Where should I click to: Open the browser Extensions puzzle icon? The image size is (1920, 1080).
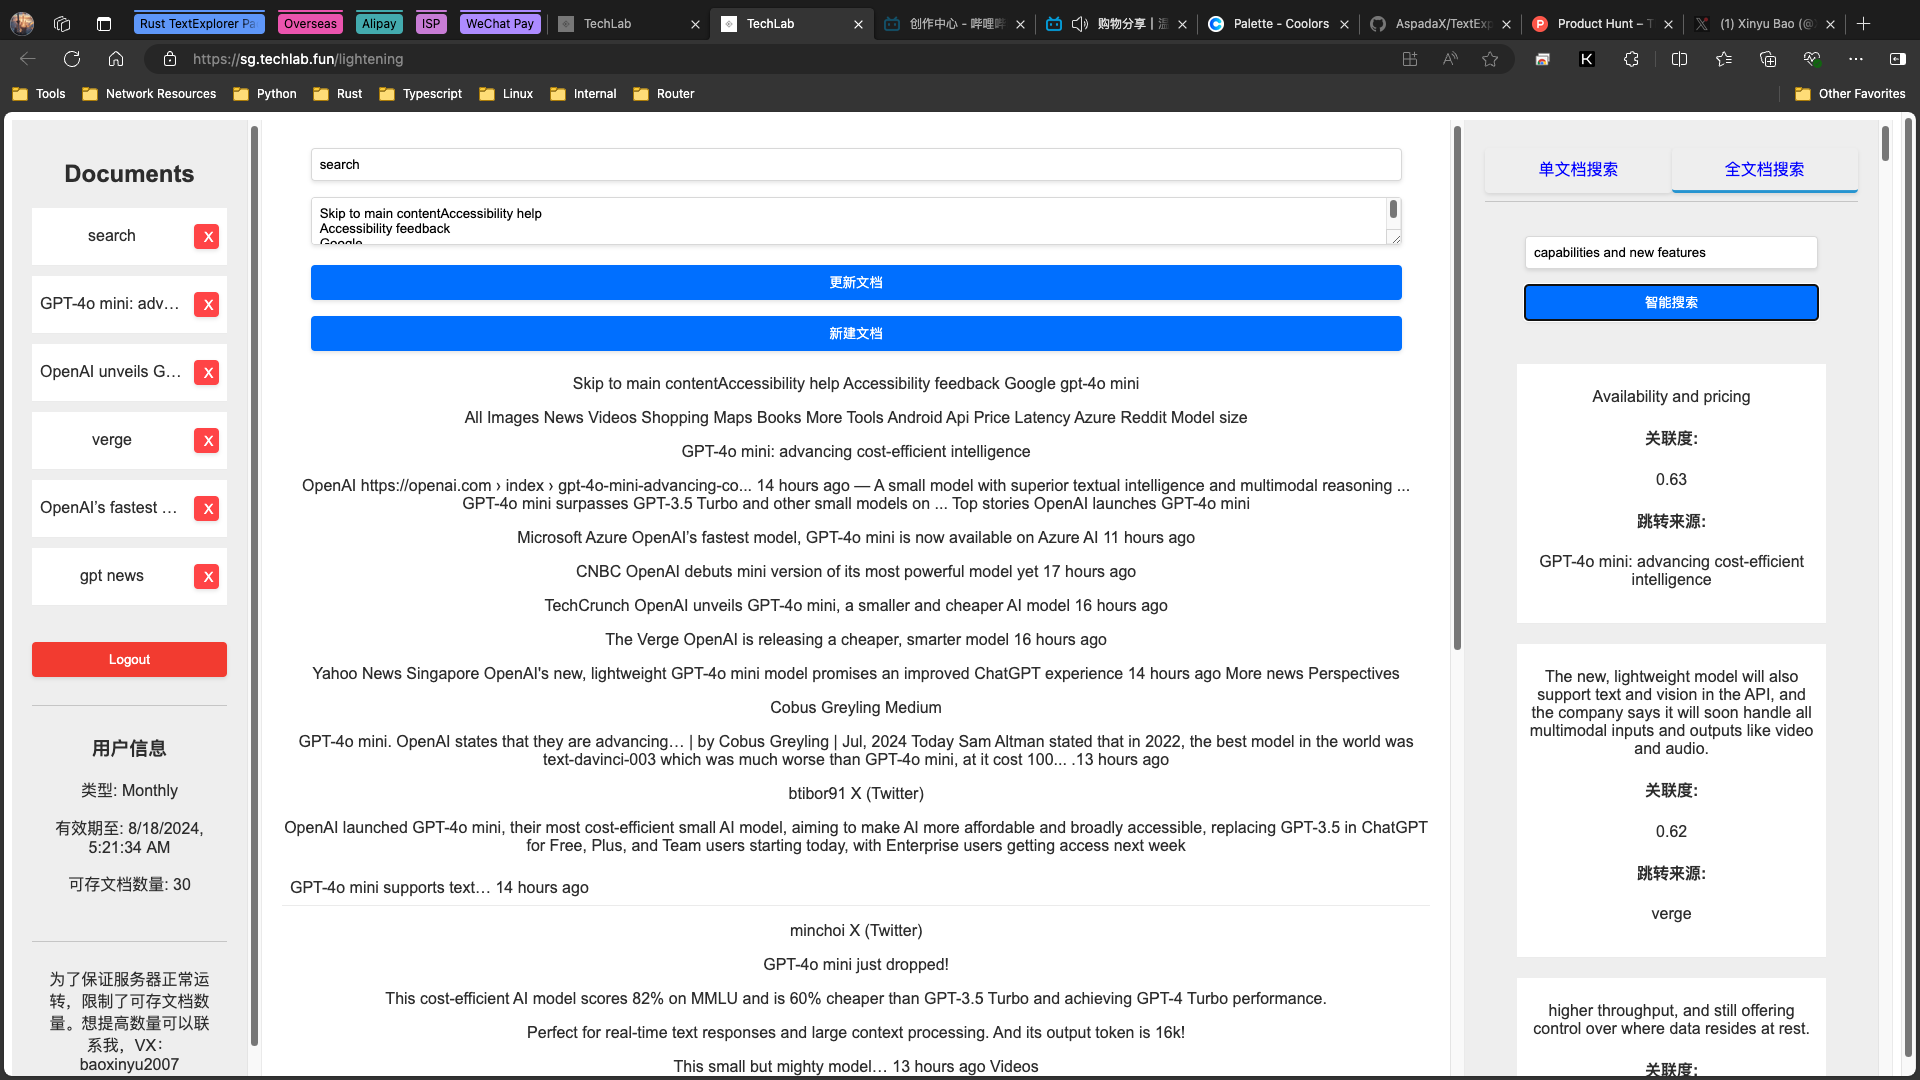point(1631,59)
